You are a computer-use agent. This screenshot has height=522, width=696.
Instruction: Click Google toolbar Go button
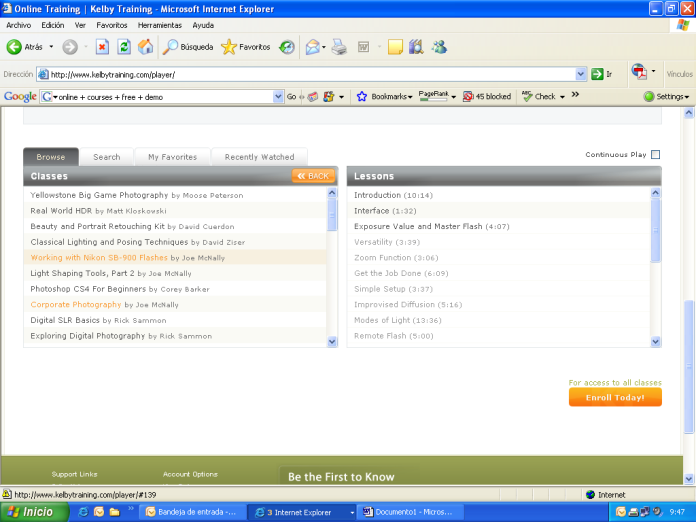pyautogui.click(x=291, y=96)
